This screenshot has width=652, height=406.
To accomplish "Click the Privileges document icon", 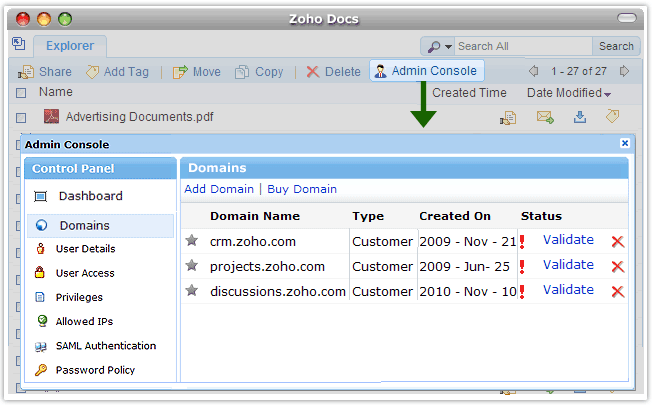I will [40, 297].
